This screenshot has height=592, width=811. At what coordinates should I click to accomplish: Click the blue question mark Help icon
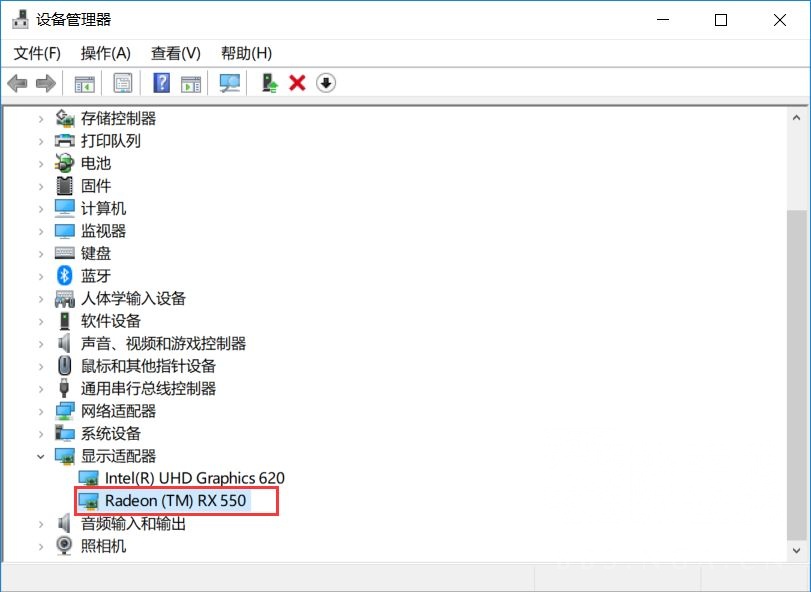pyautogui.click(x=162, y=83)
